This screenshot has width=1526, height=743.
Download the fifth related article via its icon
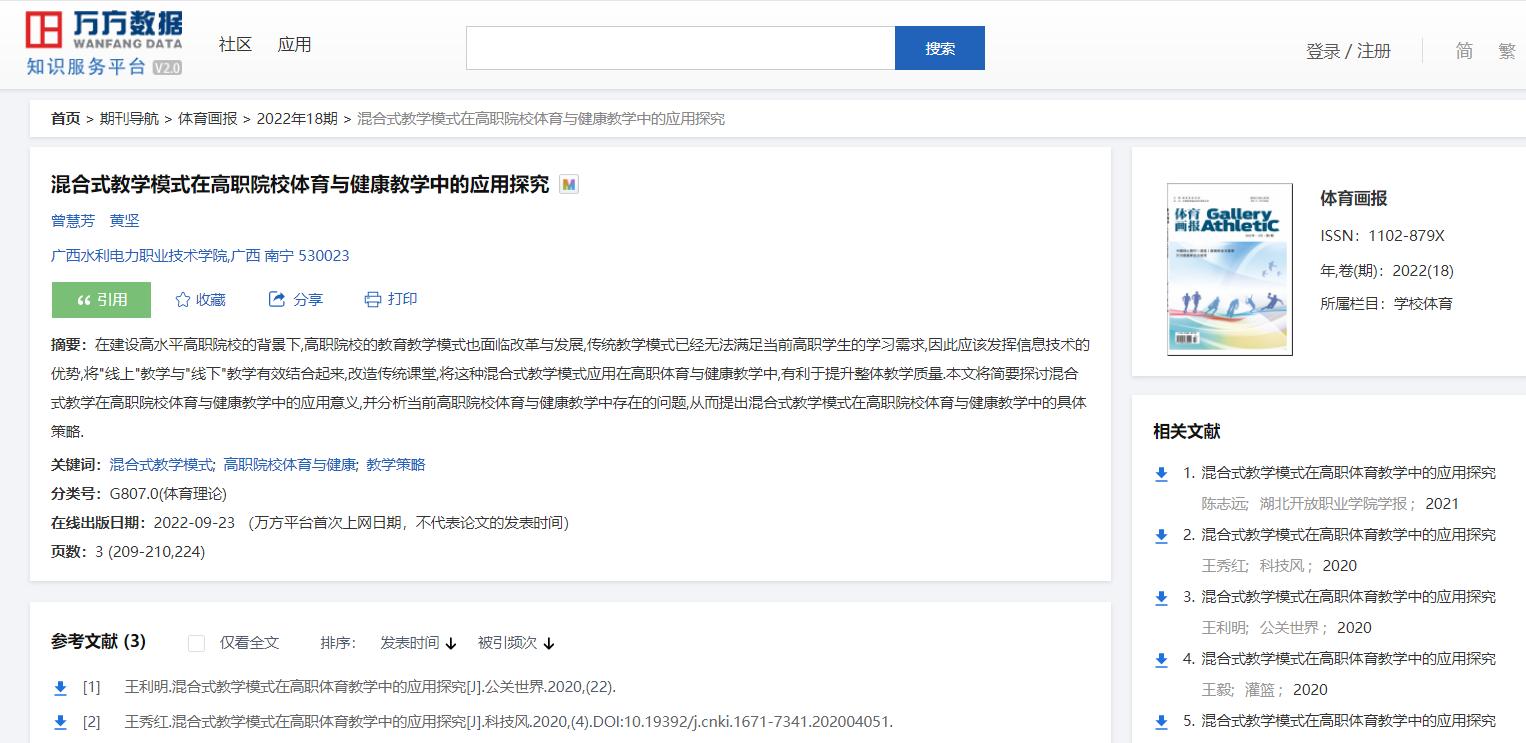tap(1161, 722)
